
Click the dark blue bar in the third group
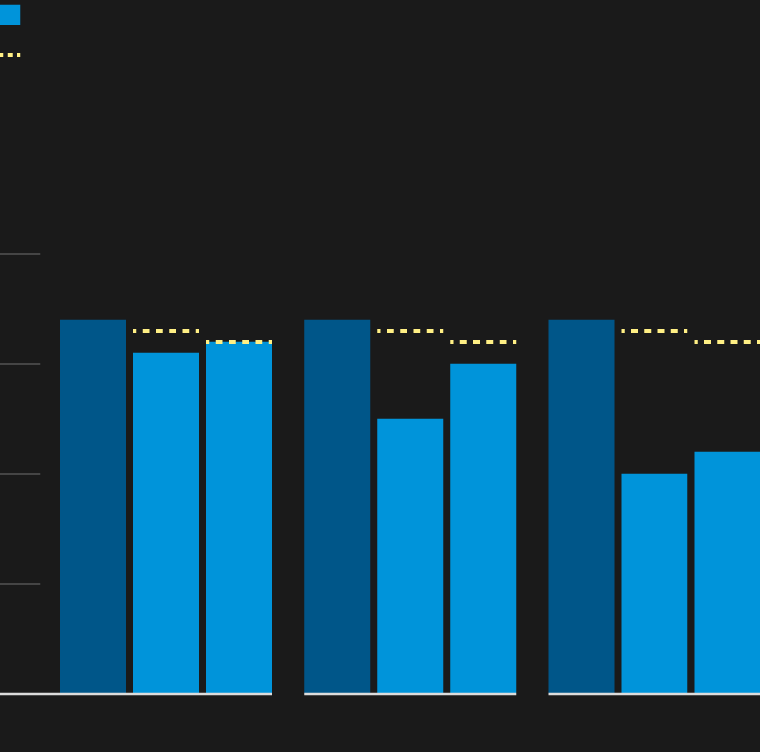[581, 506]
